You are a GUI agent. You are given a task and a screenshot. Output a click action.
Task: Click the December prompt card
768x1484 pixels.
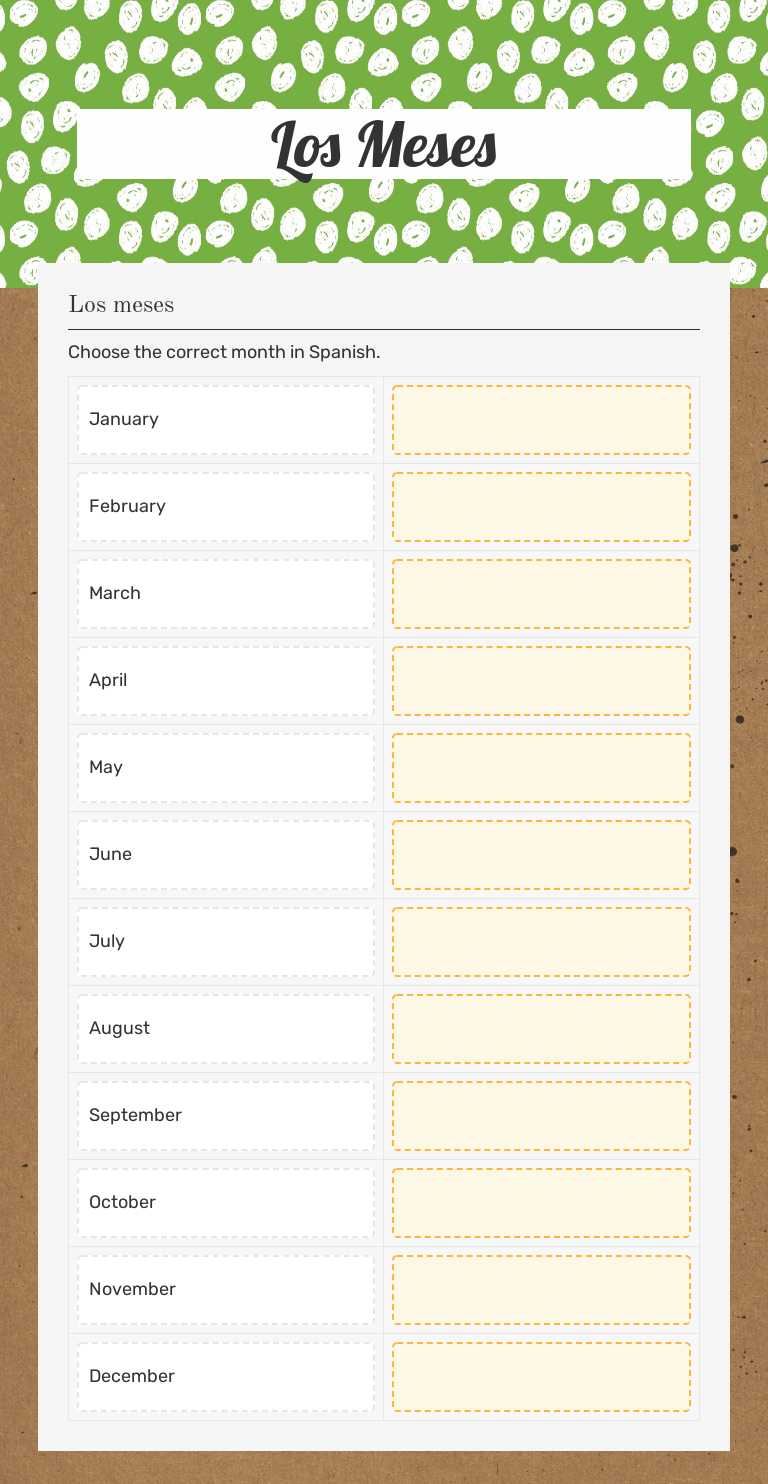tap(226, 1377)
